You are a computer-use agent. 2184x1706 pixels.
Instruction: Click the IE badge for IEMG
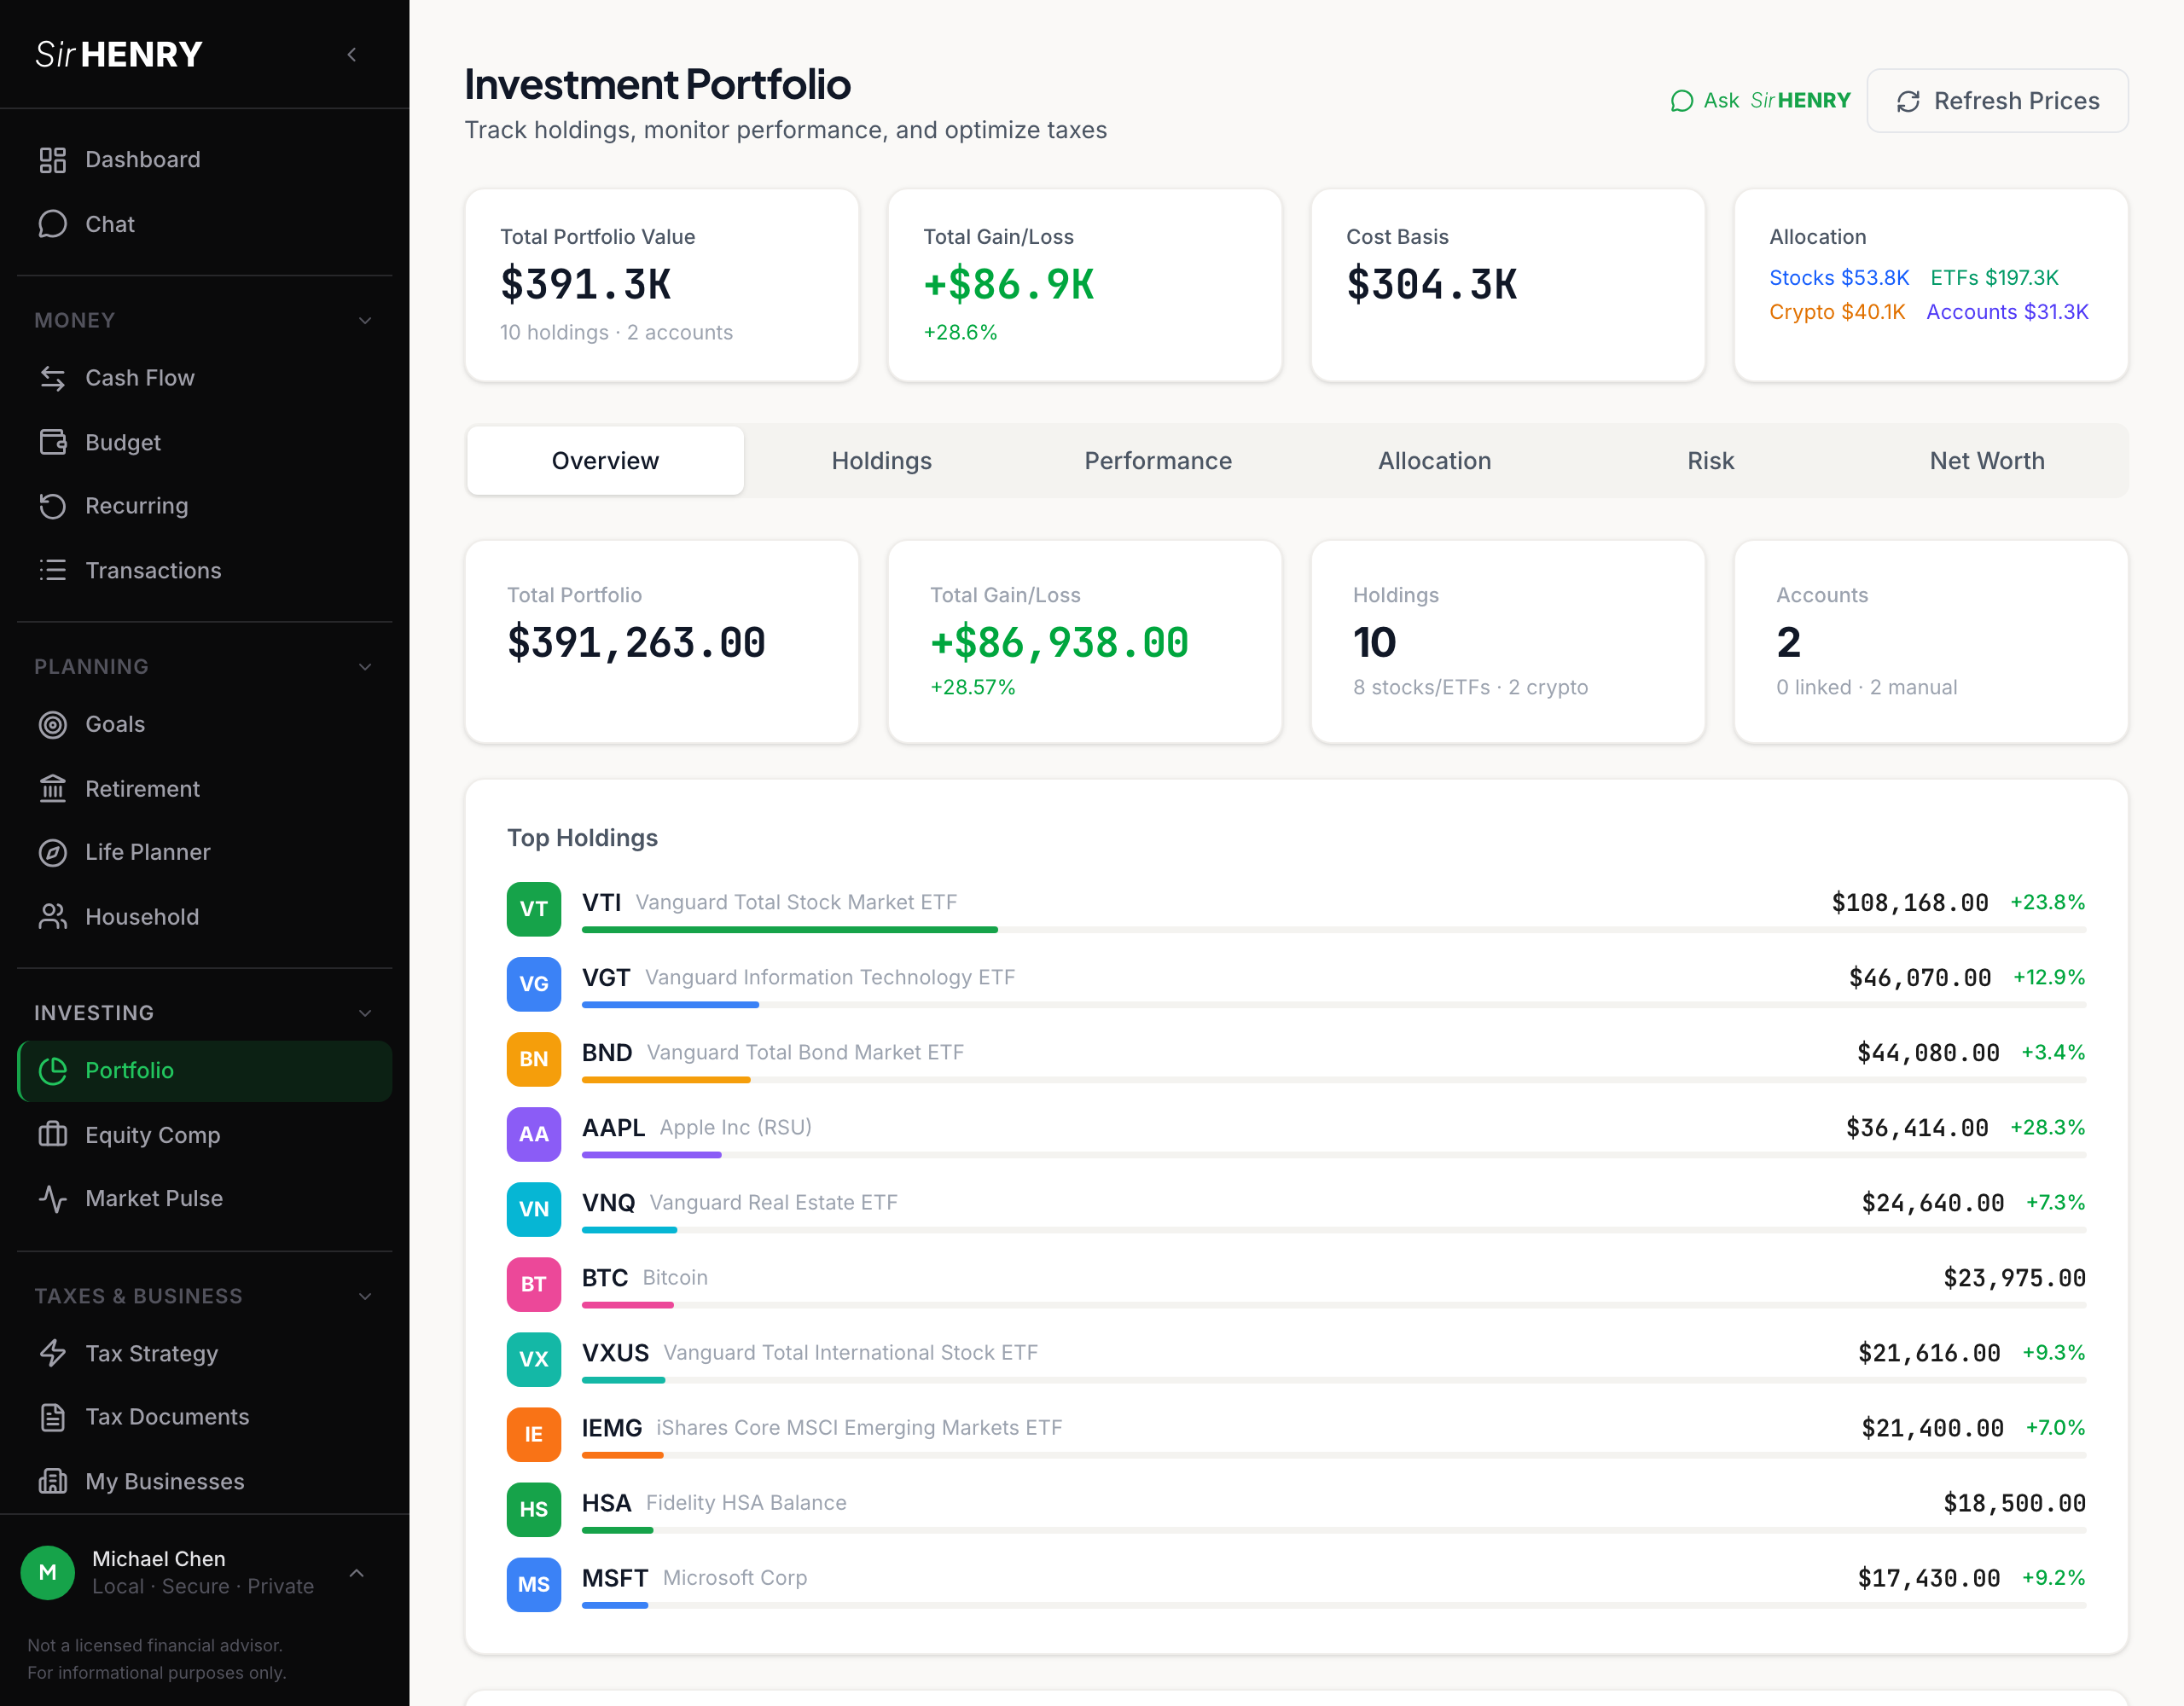533,1434
